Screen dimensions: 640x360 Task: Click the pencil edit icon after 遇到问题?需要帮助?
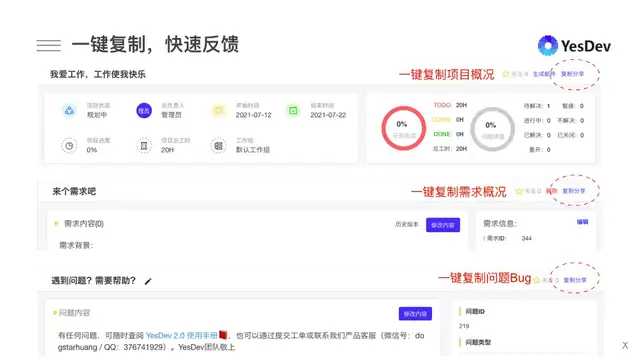(x=148, y=281)
